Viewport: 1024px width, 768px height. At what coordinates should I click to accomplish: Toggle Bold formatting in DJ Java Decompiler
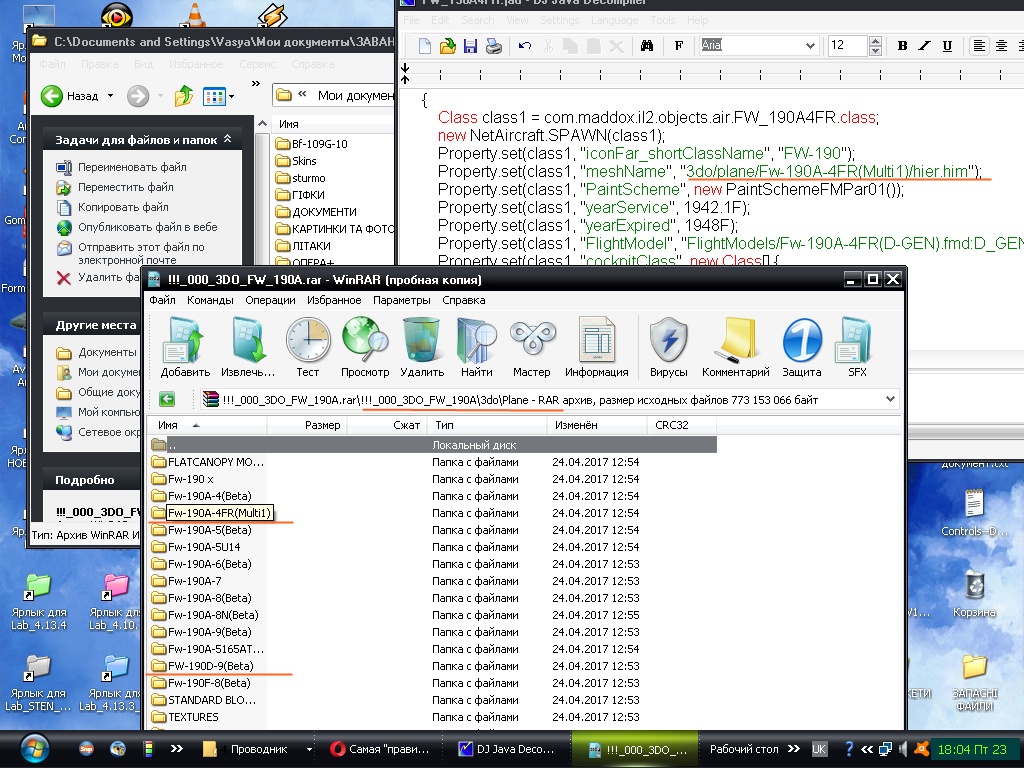(x=902, y=46)
